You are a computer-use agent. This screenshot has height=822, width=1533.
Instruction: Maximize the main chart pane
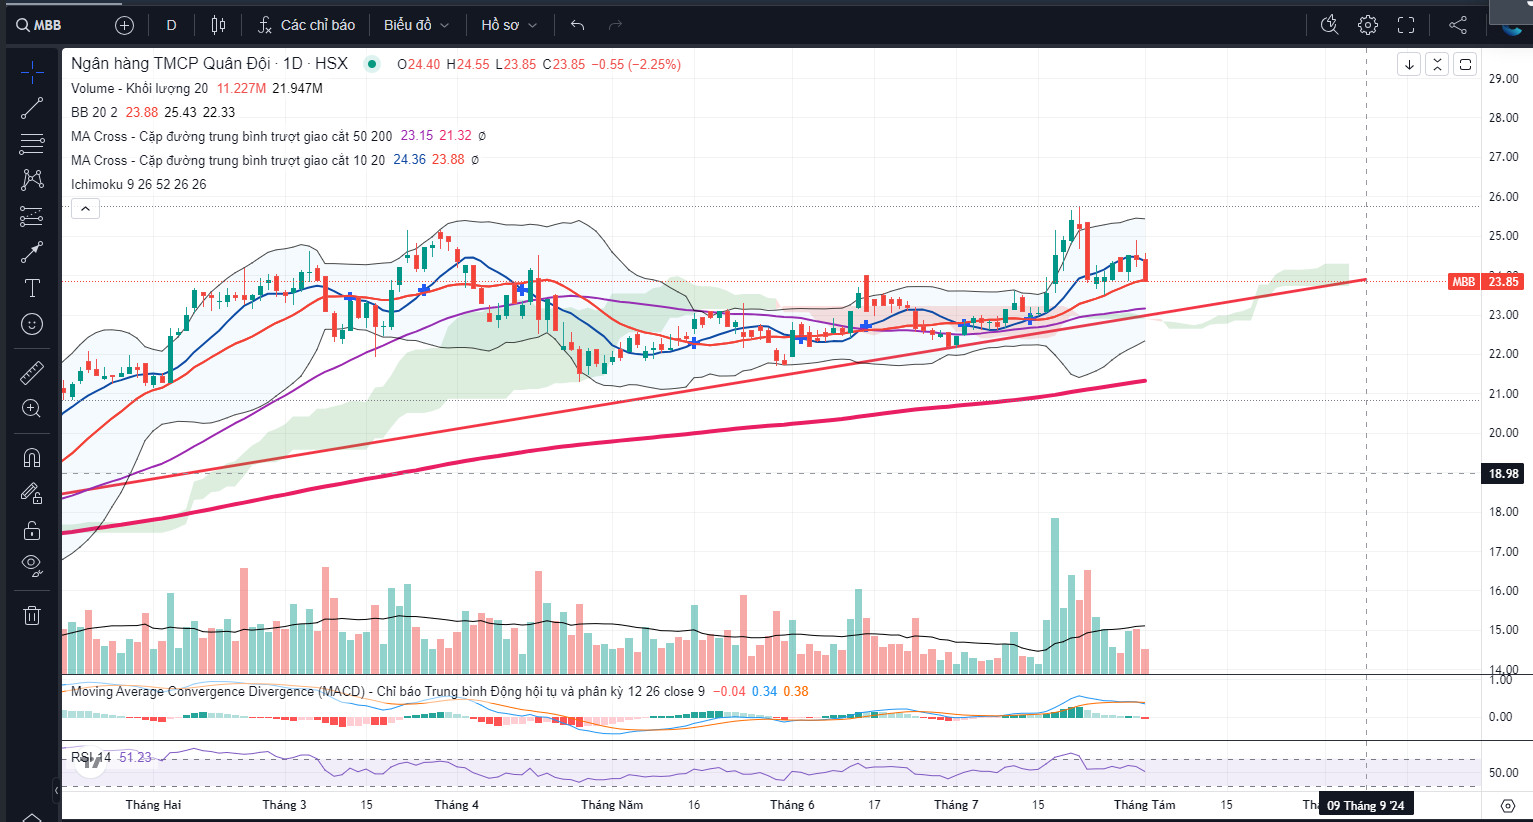[1465, 64]
